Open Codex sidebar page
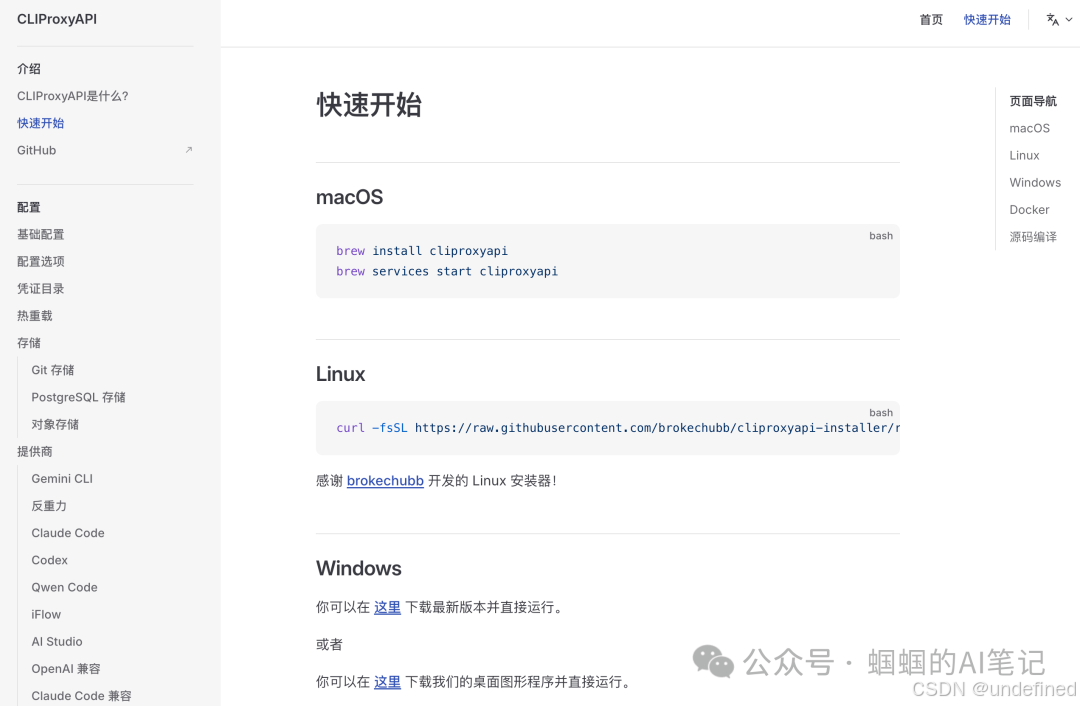The width and height of the screenshot is (1080, 706). pyautogui.click(x=50, y=560)
